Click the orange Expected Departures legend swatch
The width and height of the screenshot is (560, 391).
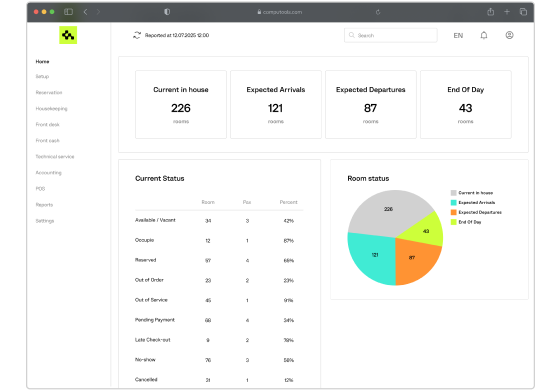[454, 212]
